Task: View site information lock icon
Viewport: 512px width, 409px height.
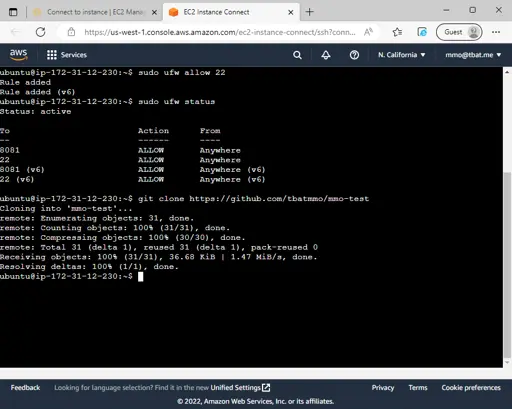Action: click(x=71, y=32)
